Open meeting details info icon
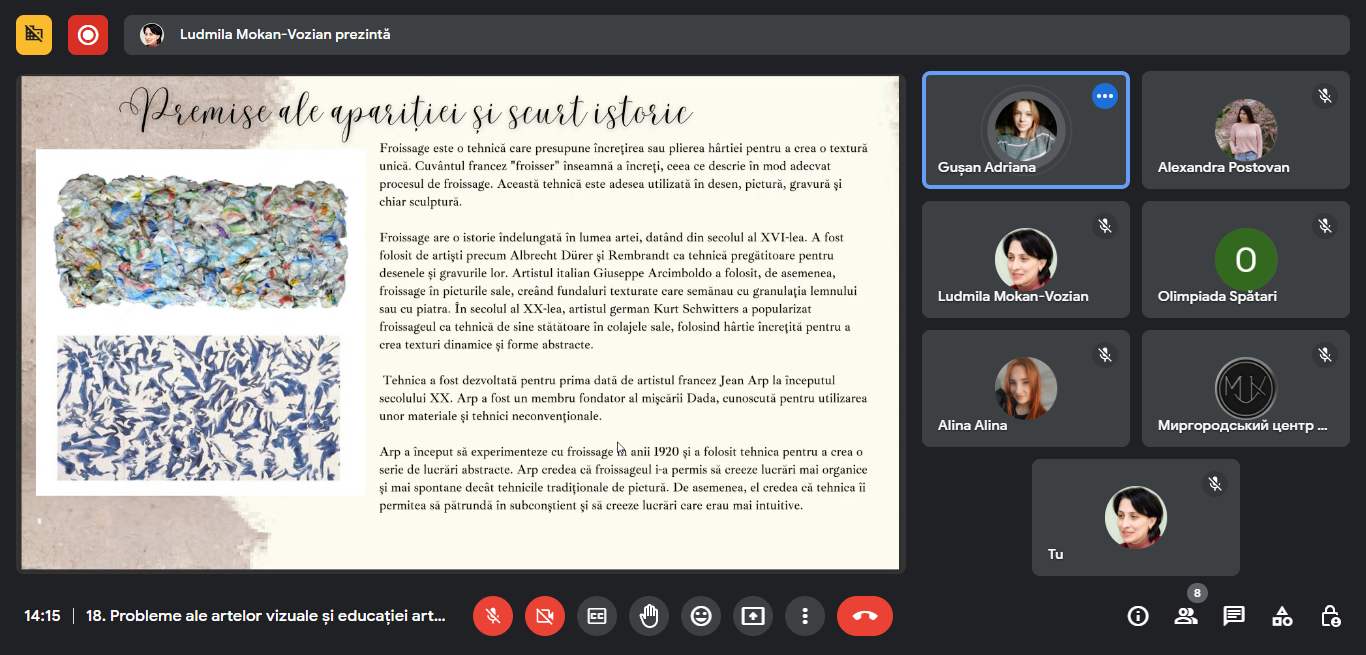Image resolution: width=1366 pixels, height=655 pixels. (1138, 616)
